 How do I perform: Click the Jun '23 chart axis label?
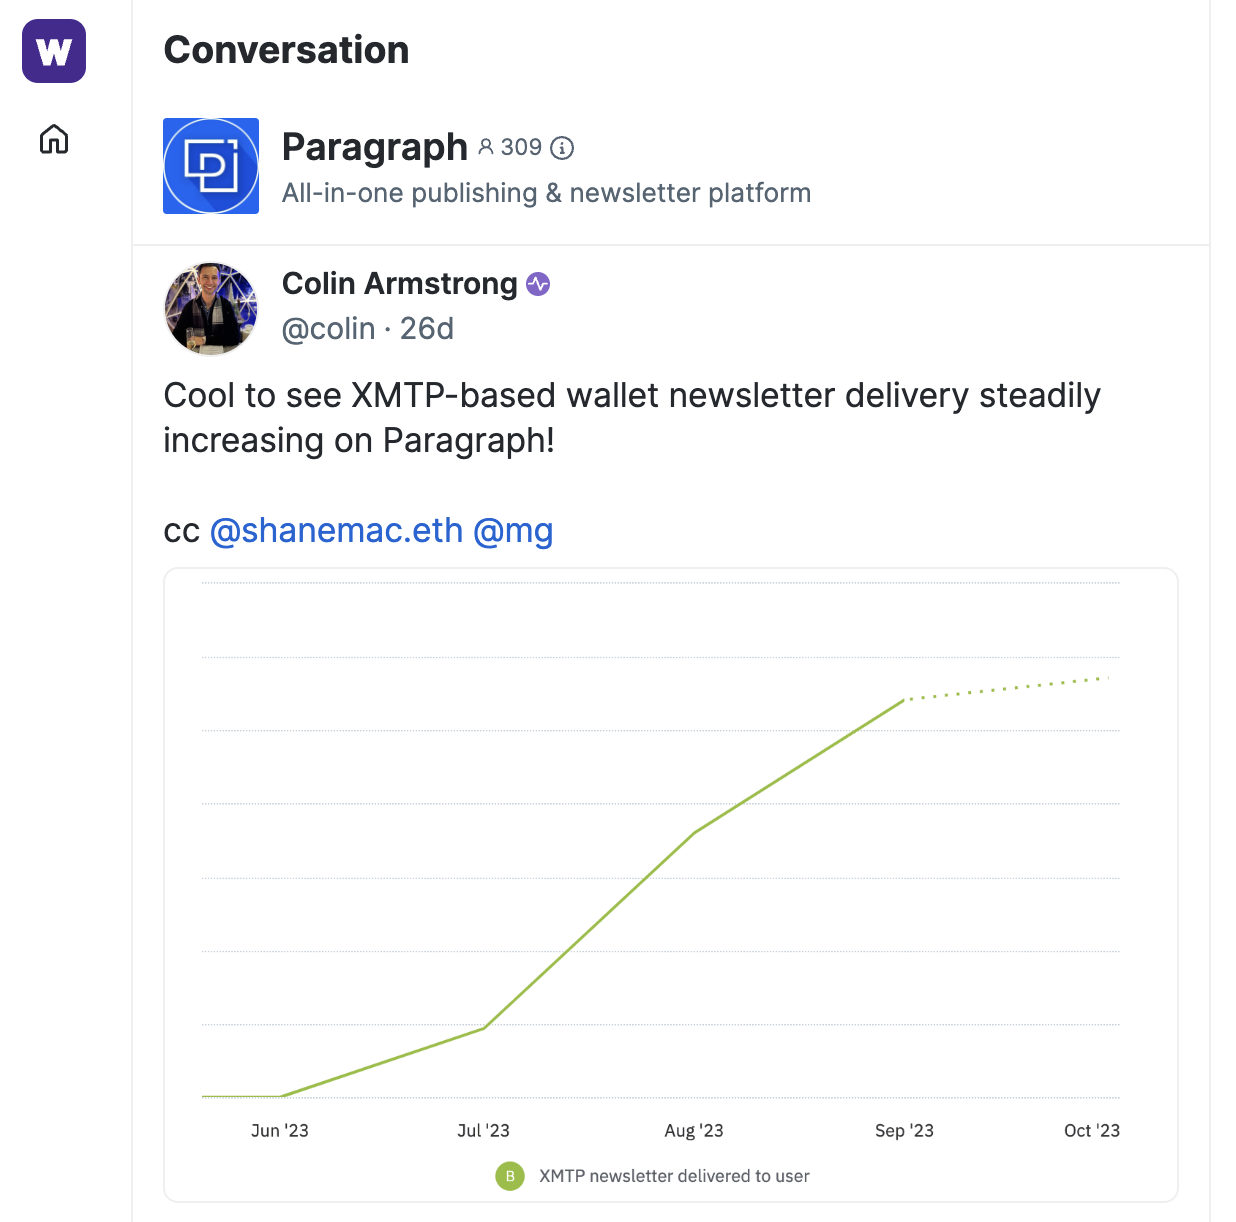click(279, 1131)
